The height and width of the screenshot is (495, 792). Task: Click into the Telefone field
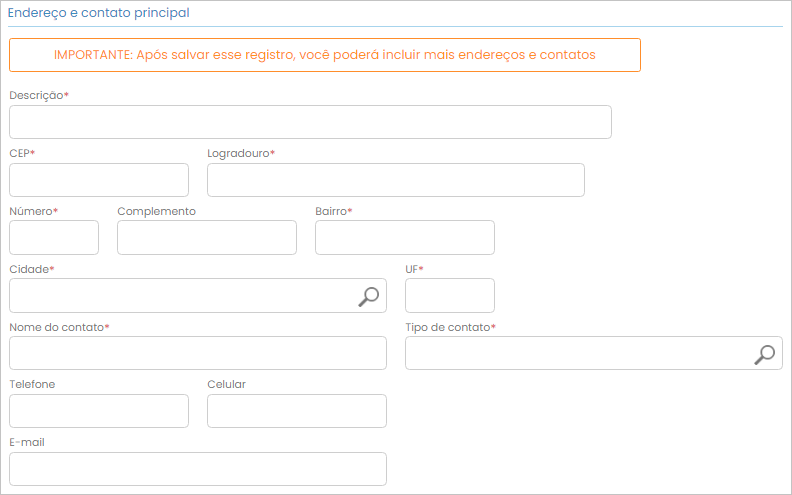click(99, 411)
